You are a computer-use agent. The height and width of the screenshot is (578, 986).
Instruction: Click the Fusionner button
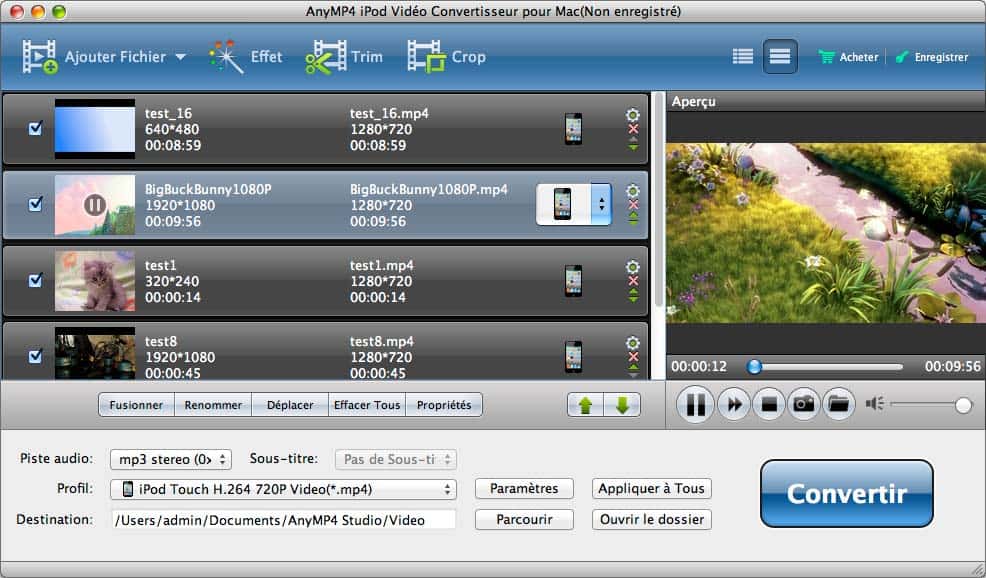[136, 405]
